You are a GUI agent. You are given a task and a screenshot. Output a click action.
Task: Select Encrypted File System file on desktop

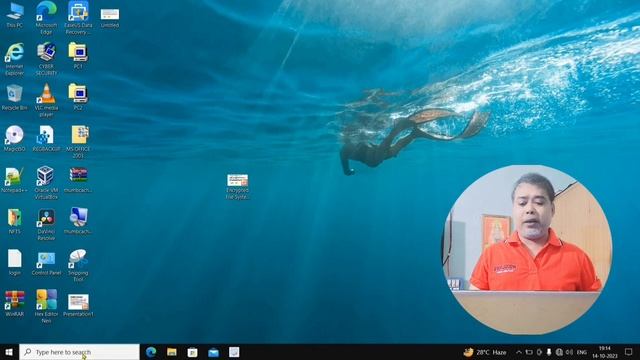[238, 187]
